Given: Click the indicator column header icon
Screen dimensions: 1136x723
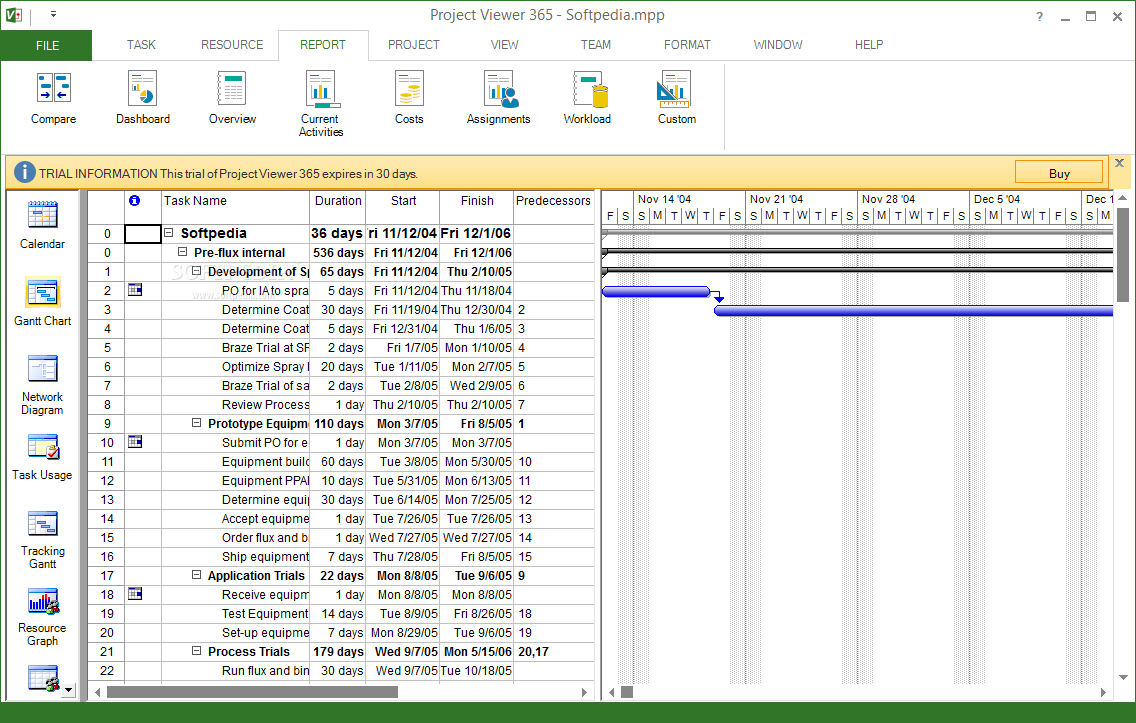Looking at the screenshot, I should (x=134, y=201).
